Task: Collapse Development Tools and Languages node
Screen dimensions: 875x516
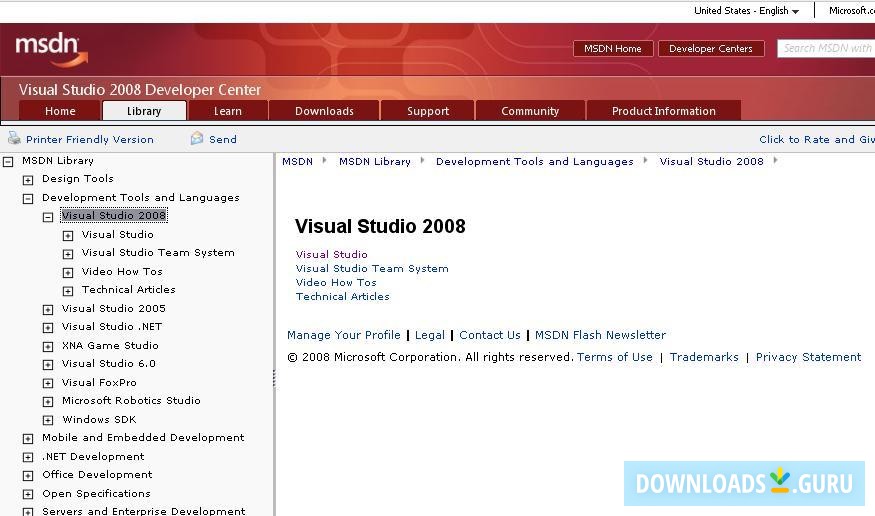Action: 28,199
